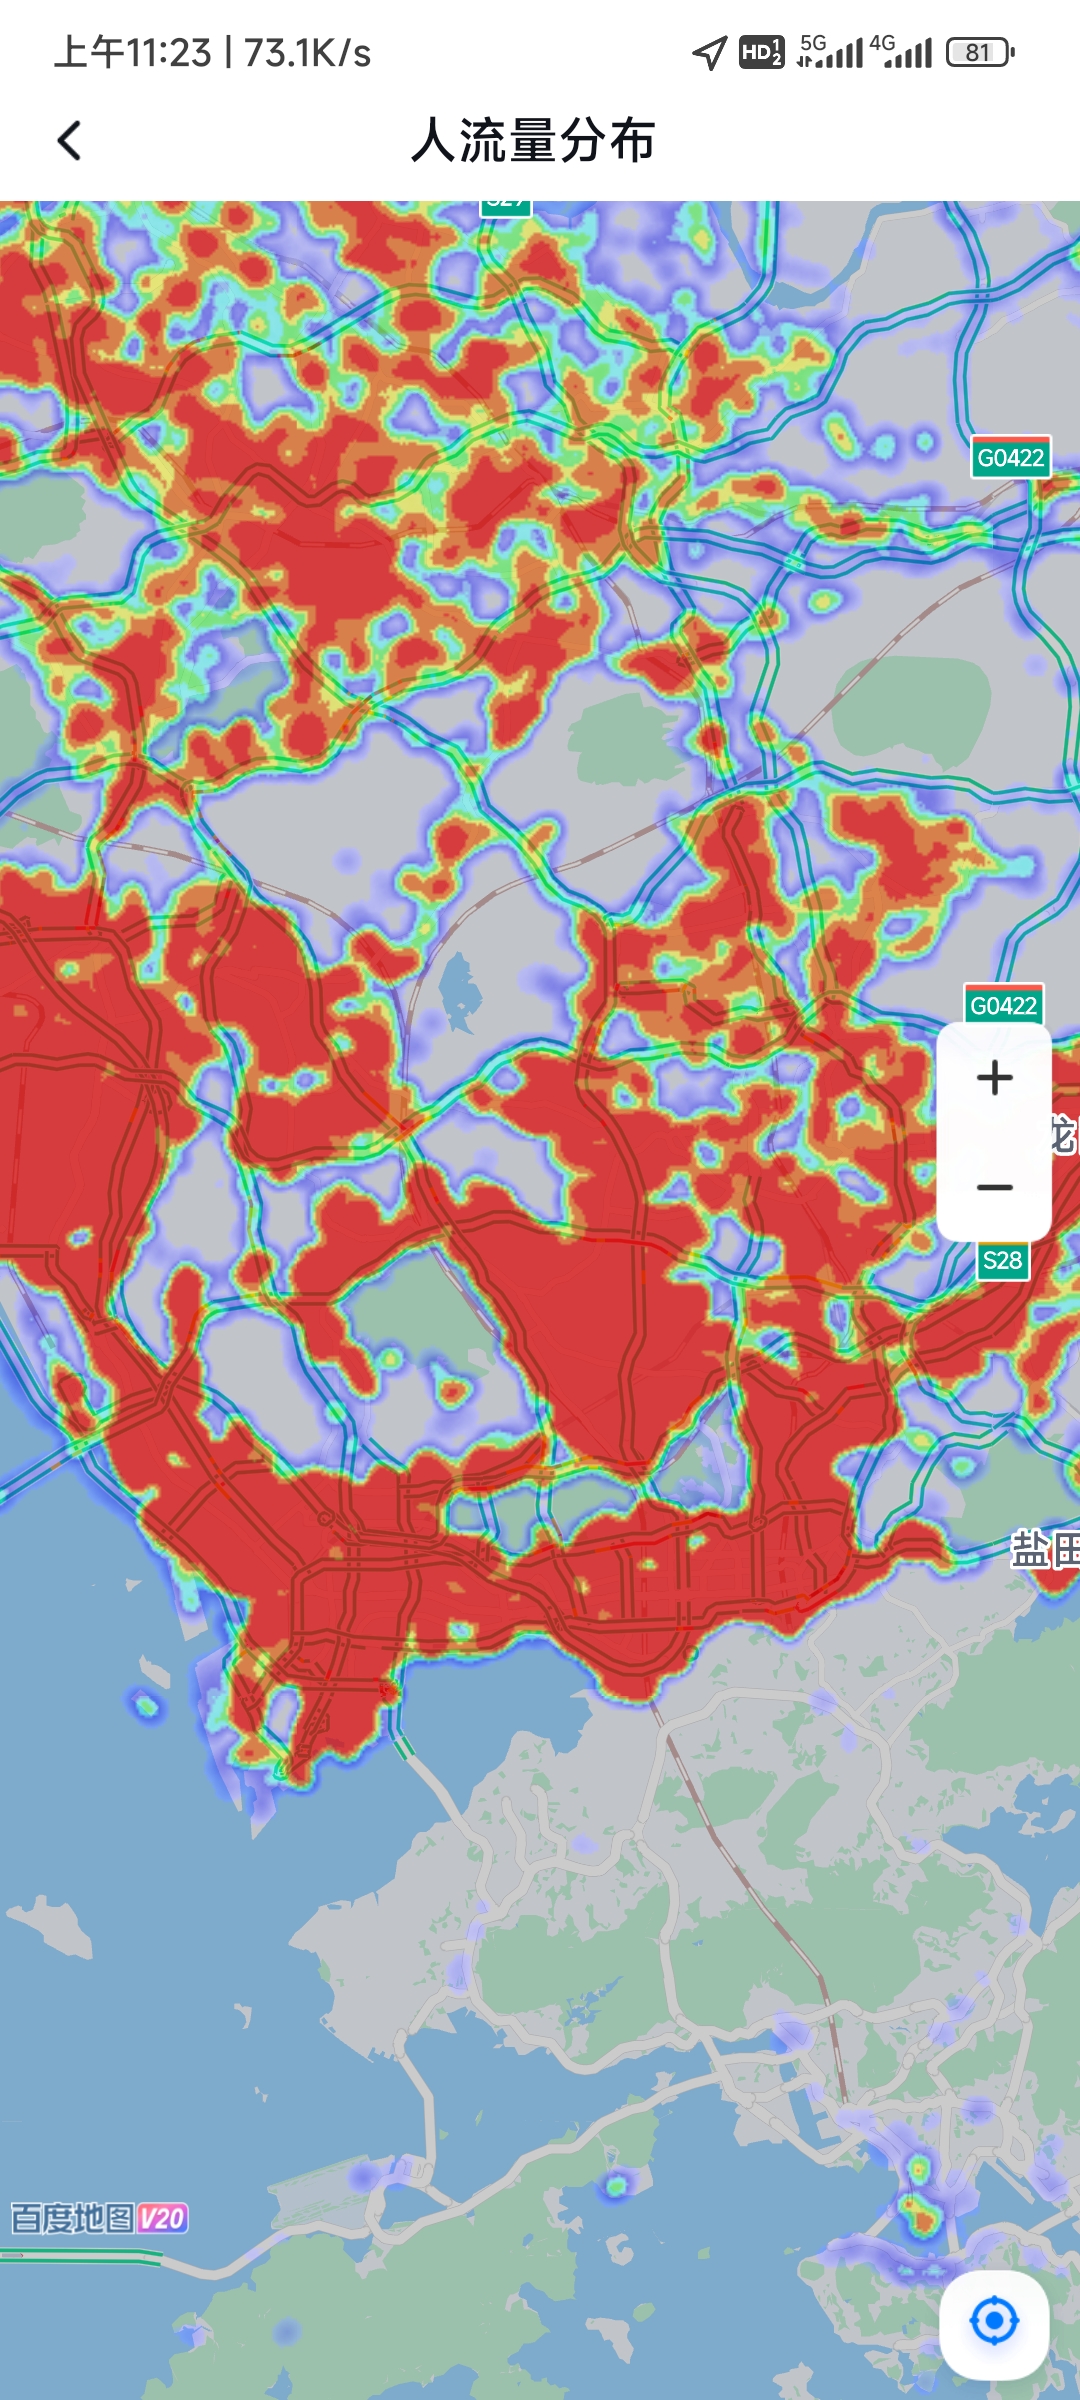This screenshot has height=2400, width=1080.
Task: Tap the back arrow in header
Action: (69, 141)
